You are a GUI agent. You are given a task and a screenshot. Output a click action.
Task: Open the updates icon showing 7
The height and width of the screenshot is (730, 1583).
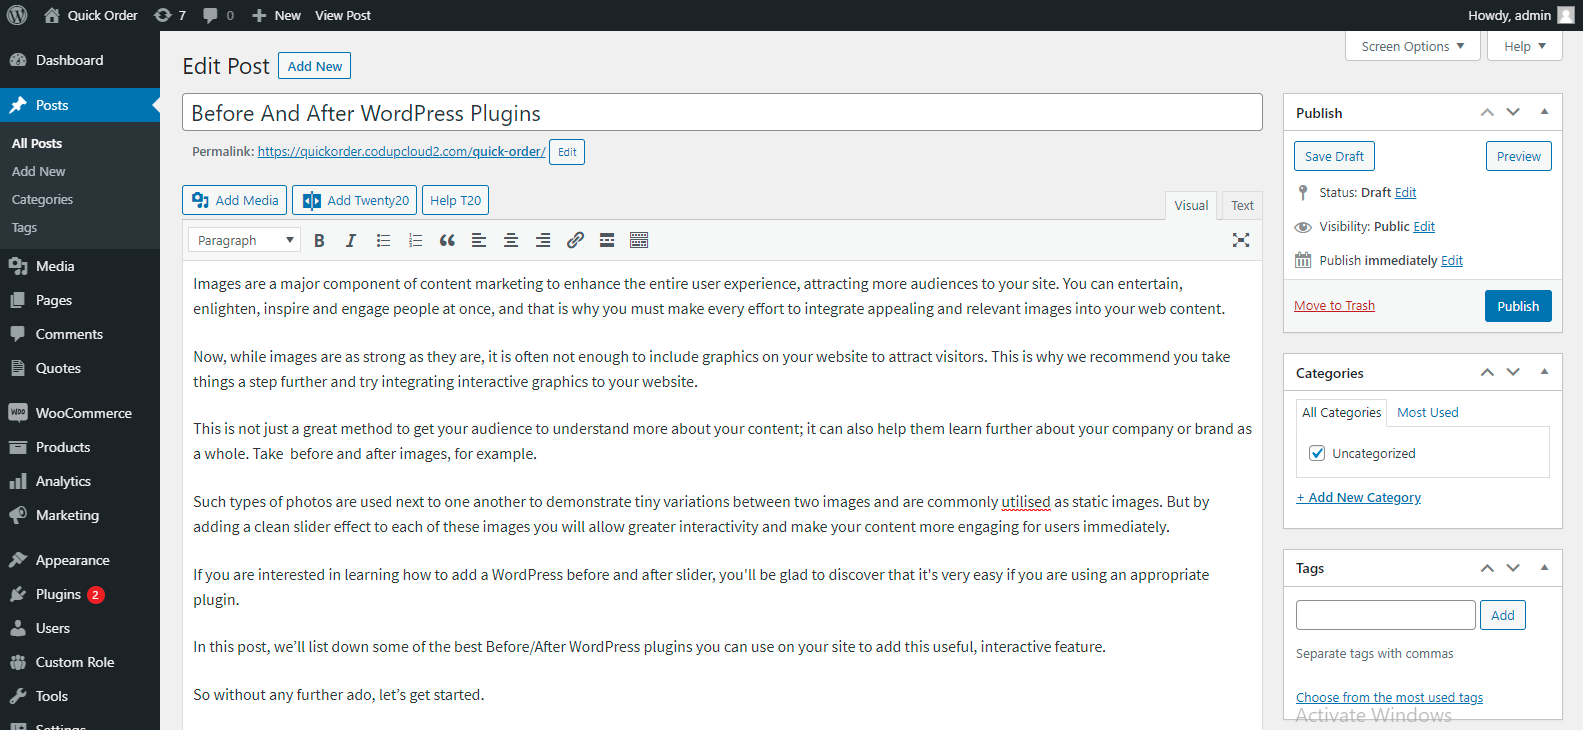[x=170, y=15]
